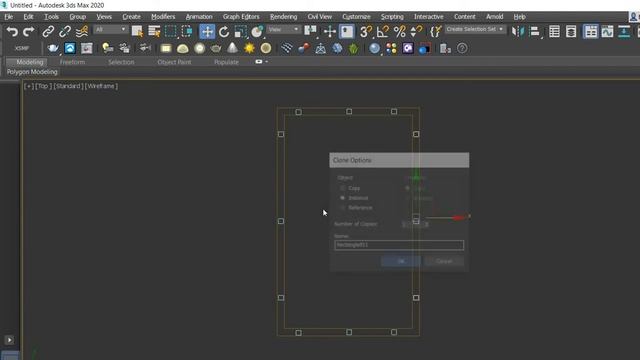Viewport: 640px width, 360px height.
Task: Open the Arnold menu
Action: pos(494,17)
